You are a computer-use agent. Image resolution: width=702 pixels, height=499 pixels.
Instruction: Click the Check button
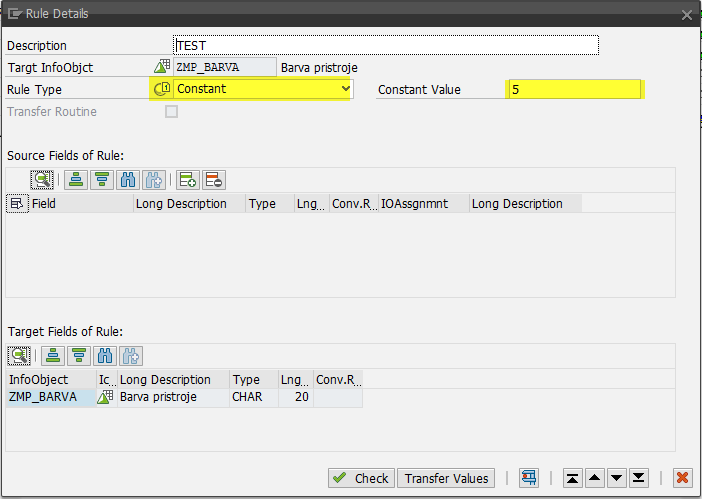click(361, 478)
